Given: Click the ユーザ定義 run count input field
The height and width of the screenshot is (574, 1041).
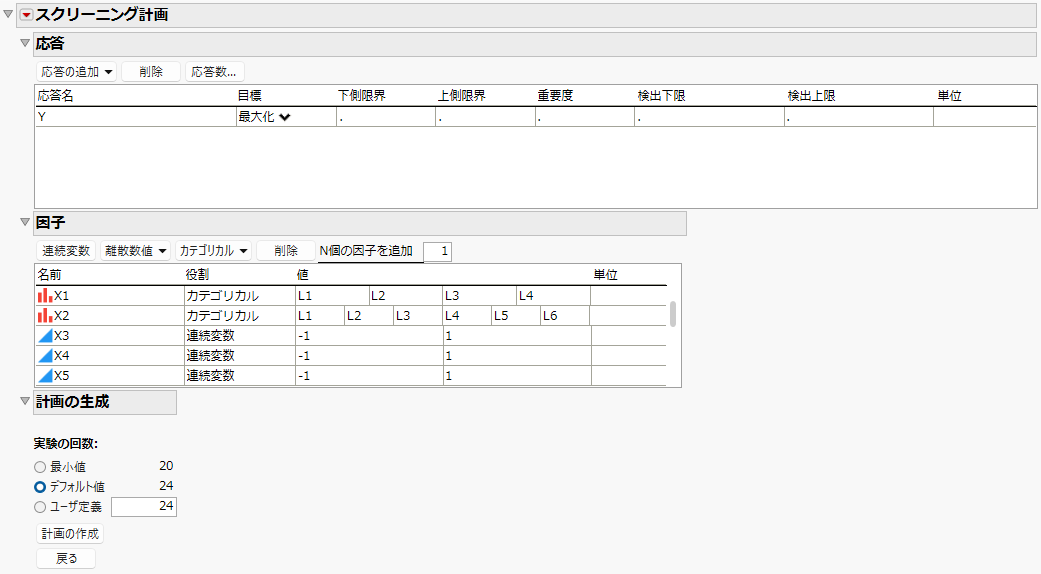Looking at the screenshot, I should click(144, 506).
